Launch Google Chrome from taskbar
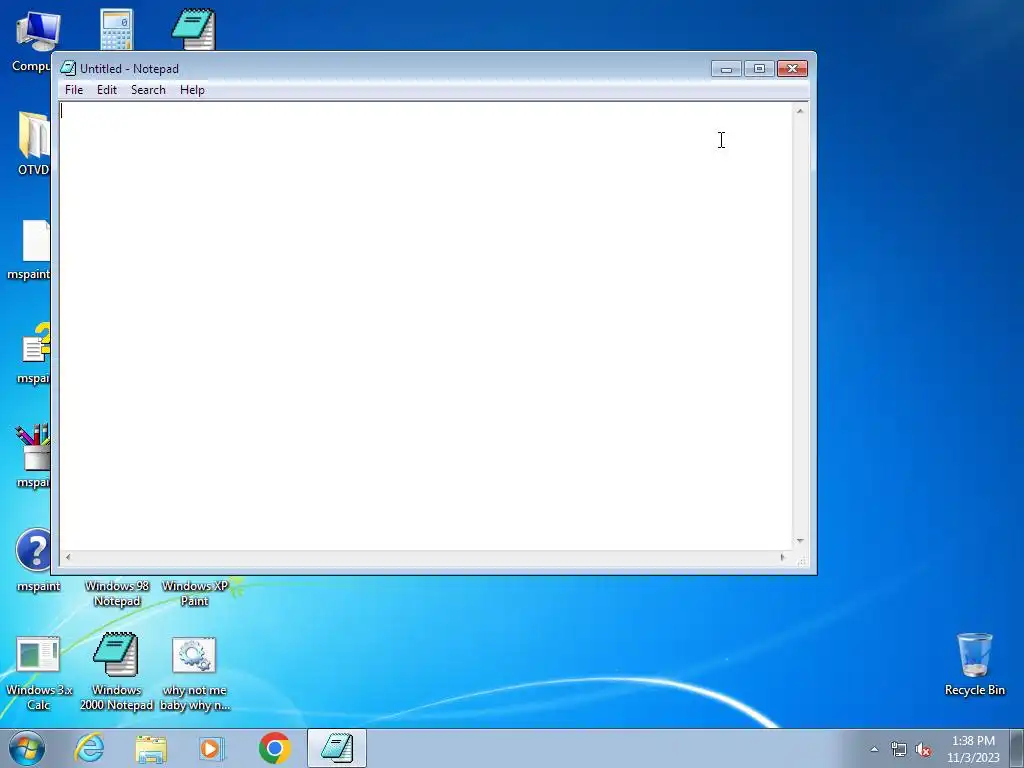This screenshot has width=1024, height=768. pos(275,748)
